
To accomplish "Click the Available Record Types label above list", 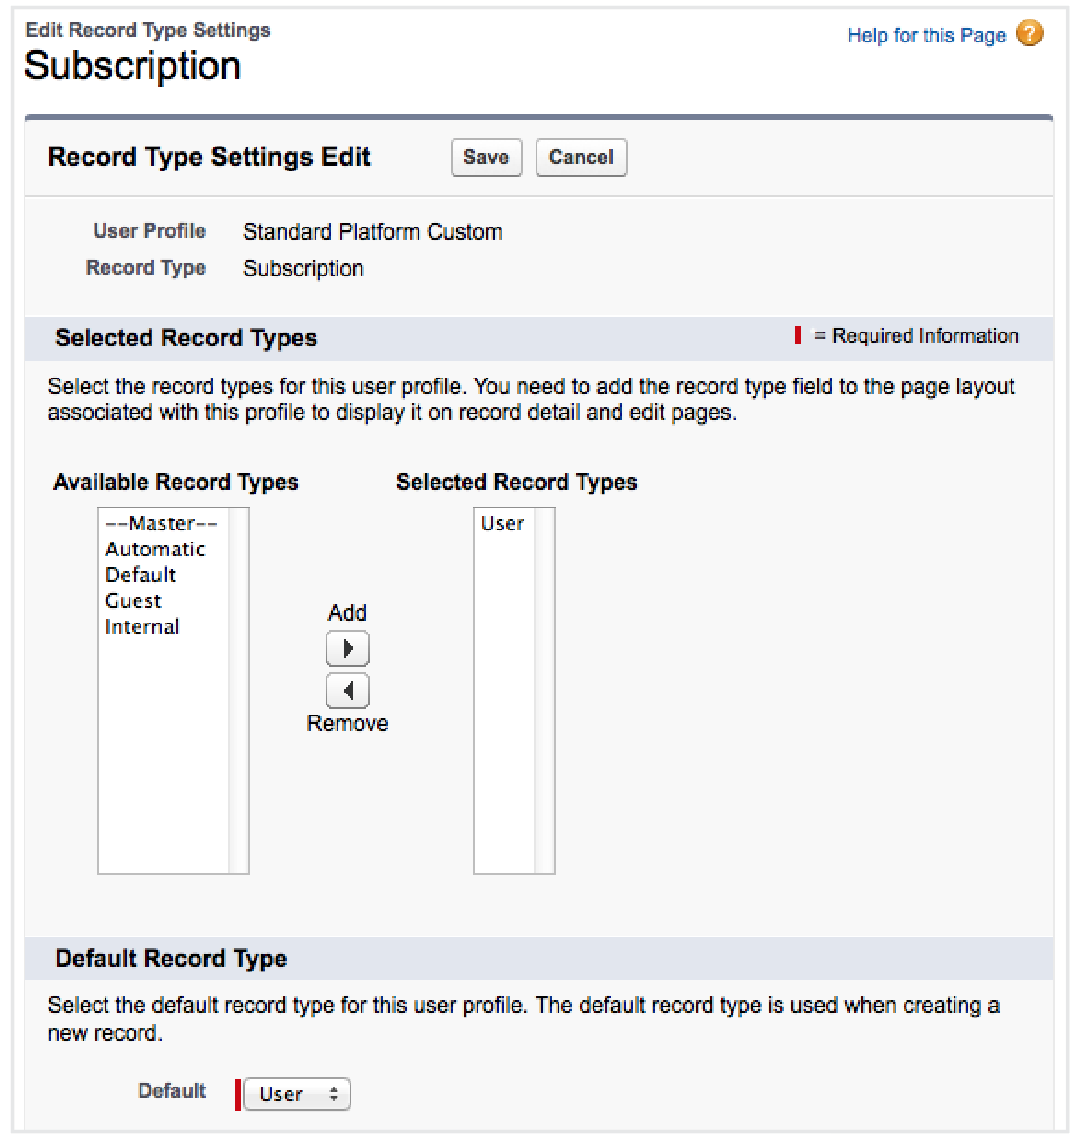I will click(176, 482).
